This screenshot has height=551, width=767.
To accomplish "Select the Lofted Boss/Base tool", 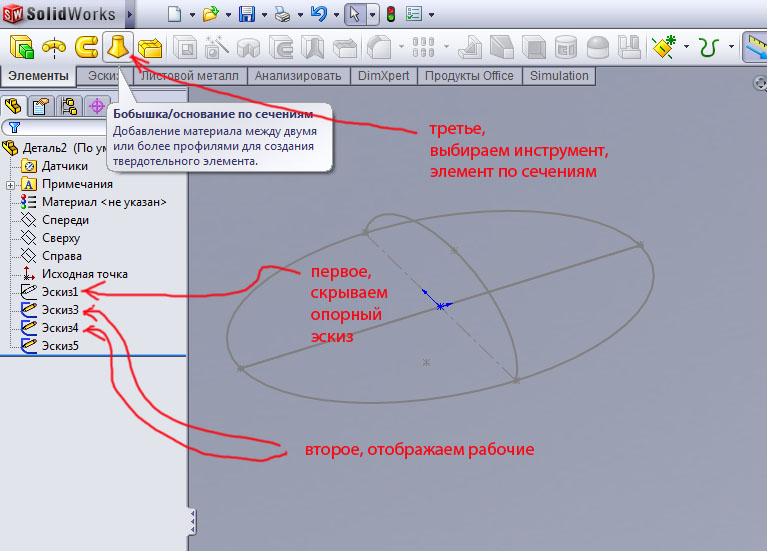I will (x=118, y=47).
